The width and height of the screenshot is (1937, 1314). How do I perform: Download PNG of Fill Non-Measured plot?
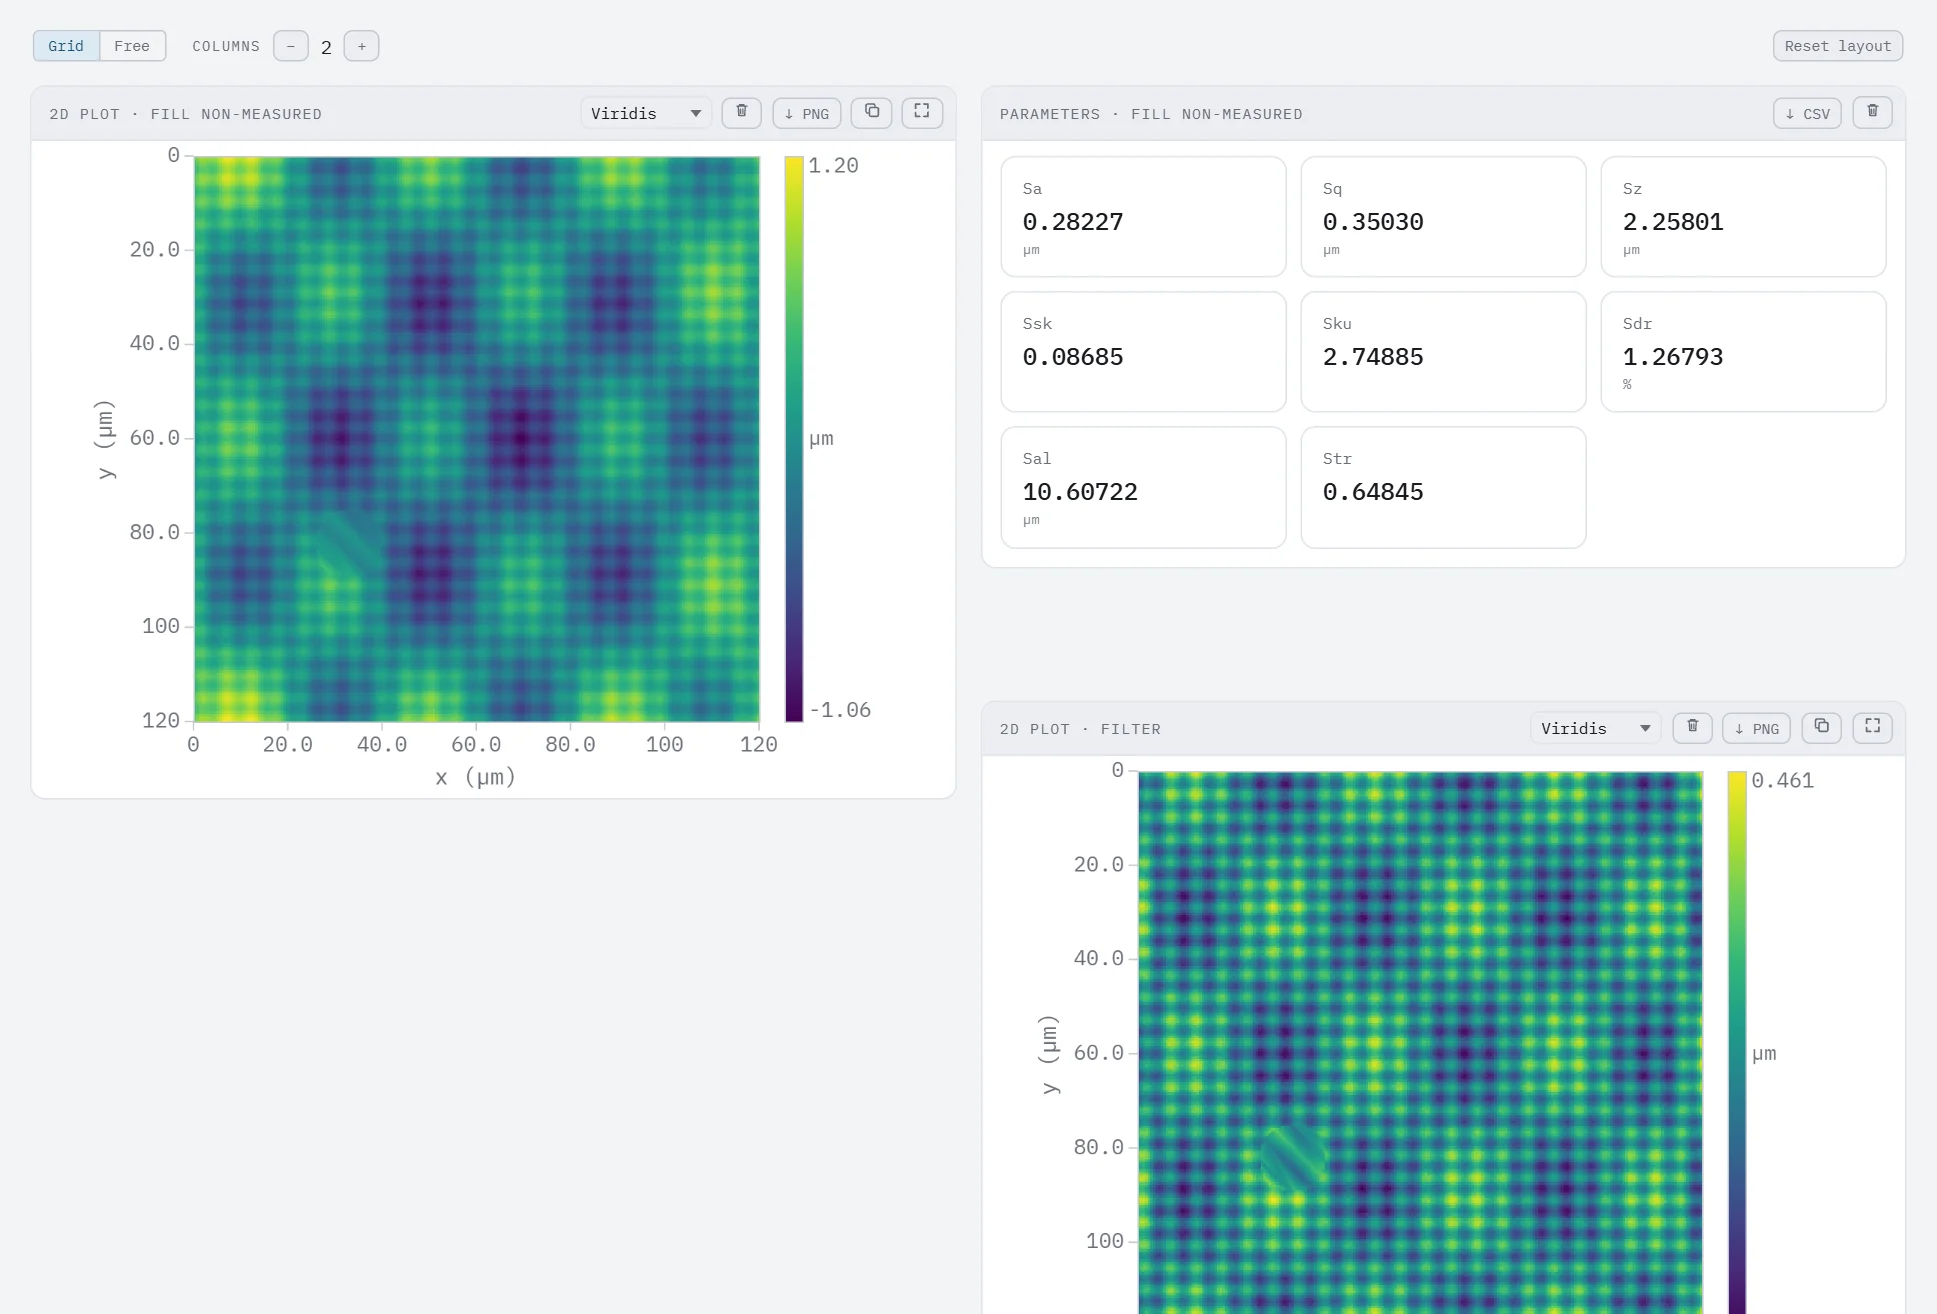click(x=807, y=113)
